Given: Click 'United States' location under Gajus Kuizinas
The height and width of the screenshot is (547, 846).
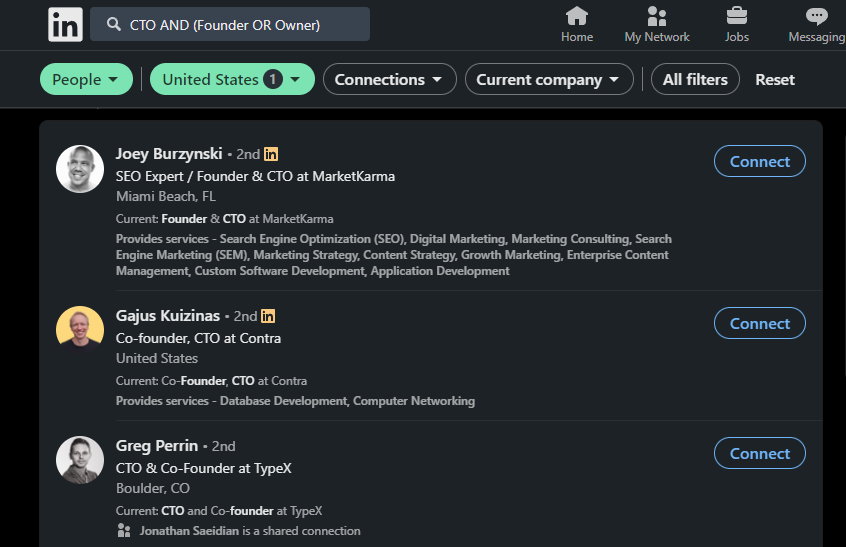Looking at the screenshot, I should (157, 358).
